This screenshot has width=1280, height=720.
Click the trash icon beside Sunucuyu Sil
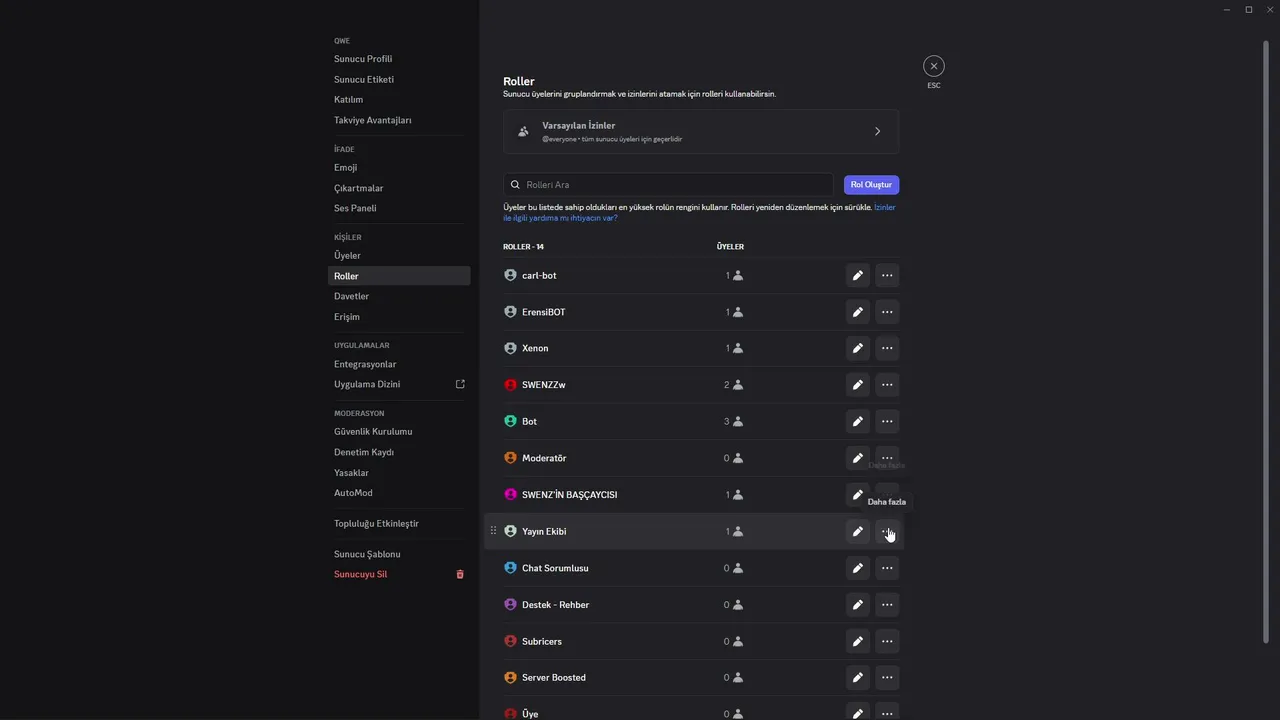tap(460, 574)
